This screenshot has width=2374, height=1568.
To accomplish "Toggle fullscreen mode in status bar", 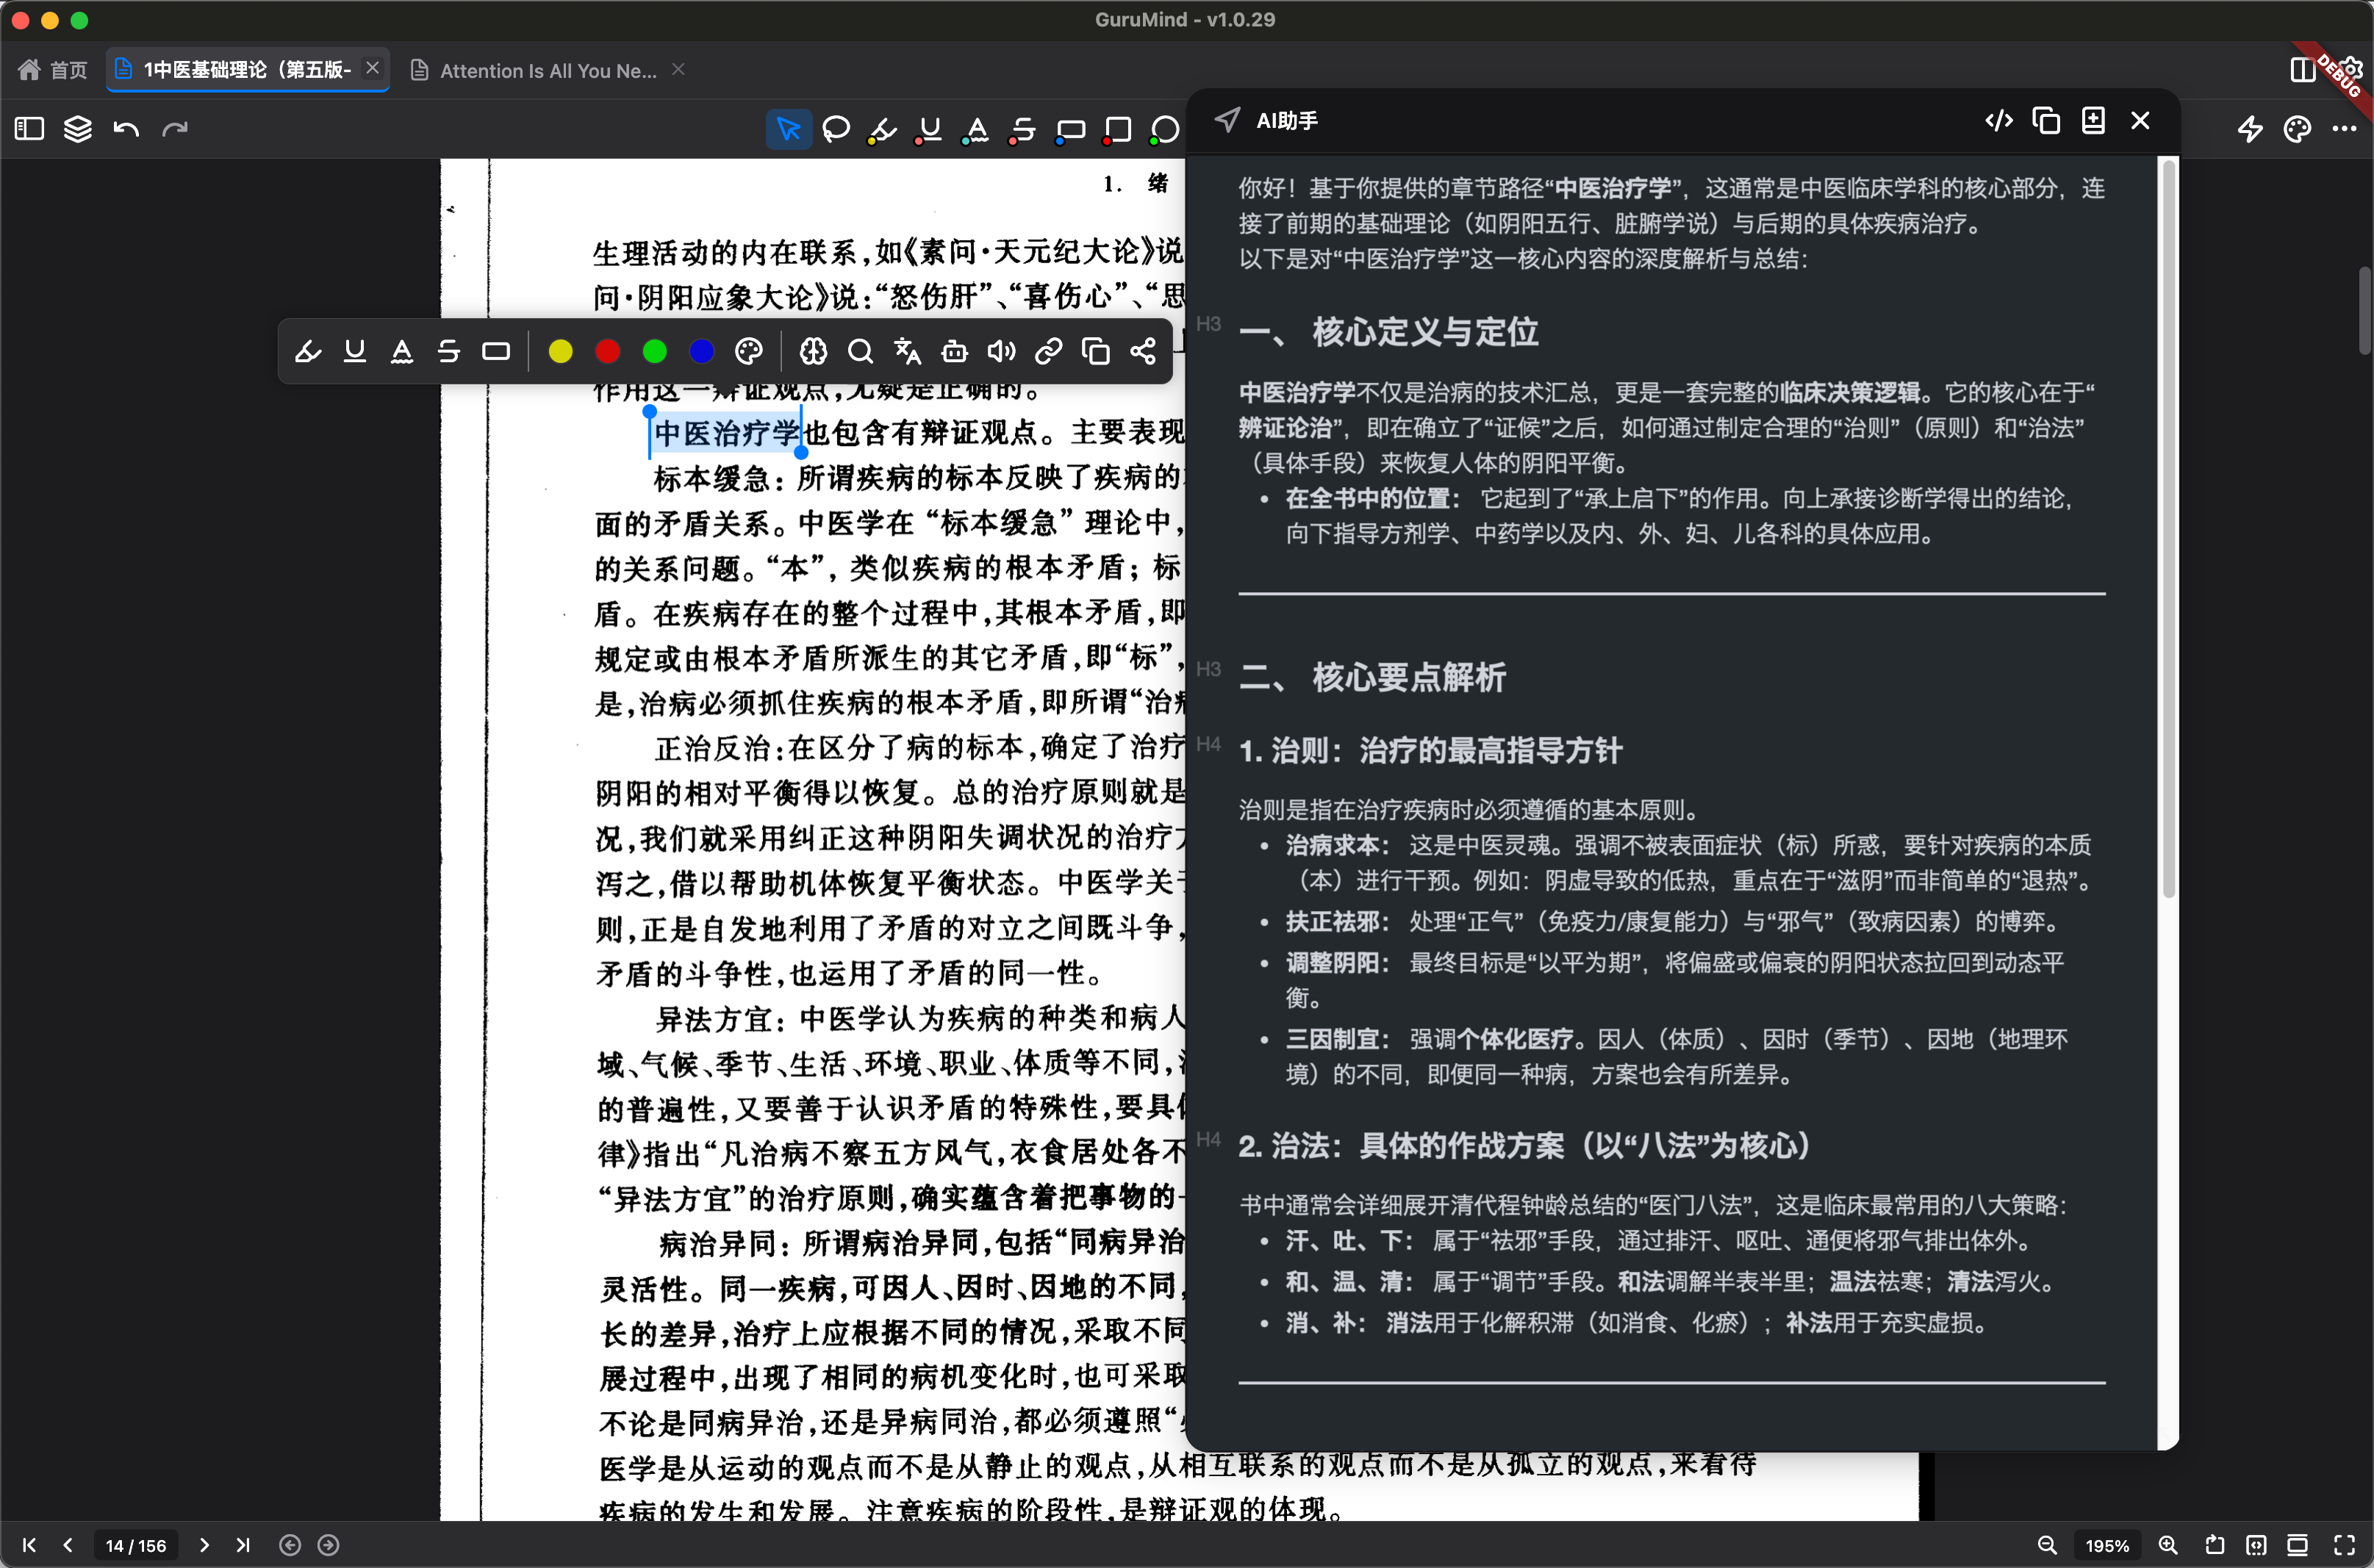I will (2344, 1545).
